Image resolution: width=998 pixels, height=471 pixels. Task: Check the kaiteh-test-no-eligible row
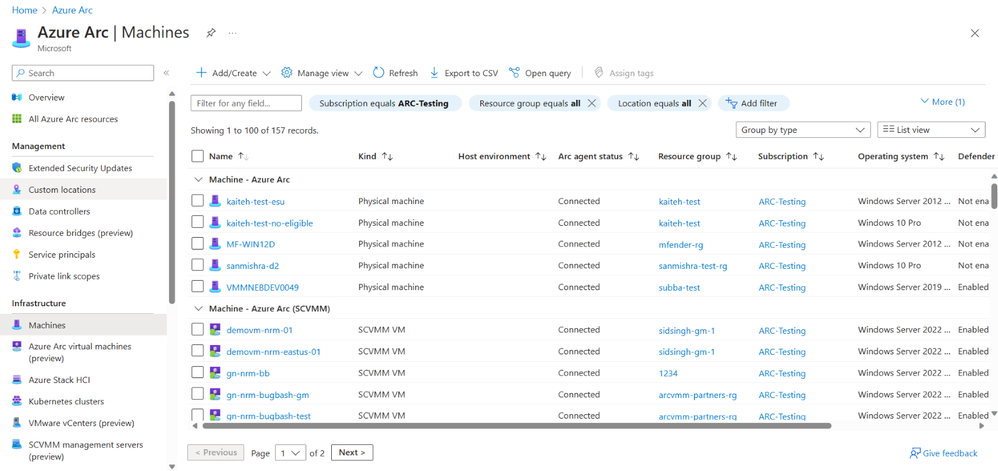click(198, 223)
